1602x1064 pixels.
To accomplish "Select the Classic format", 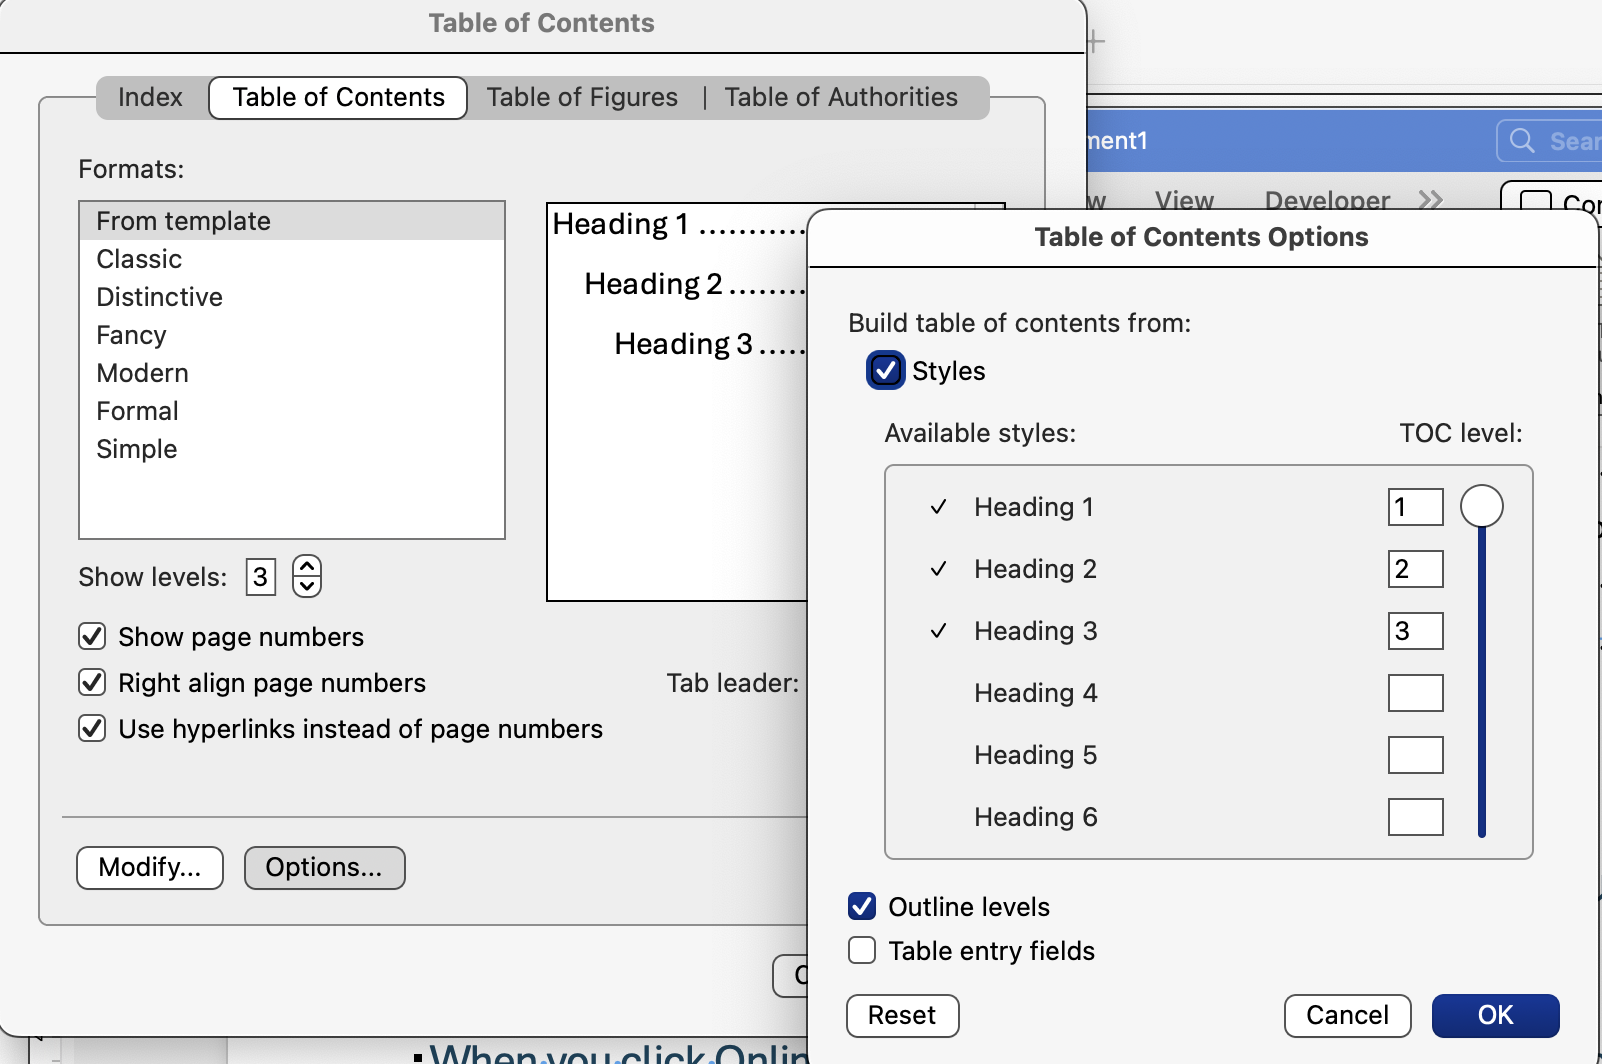I will [x=139, y=258].
